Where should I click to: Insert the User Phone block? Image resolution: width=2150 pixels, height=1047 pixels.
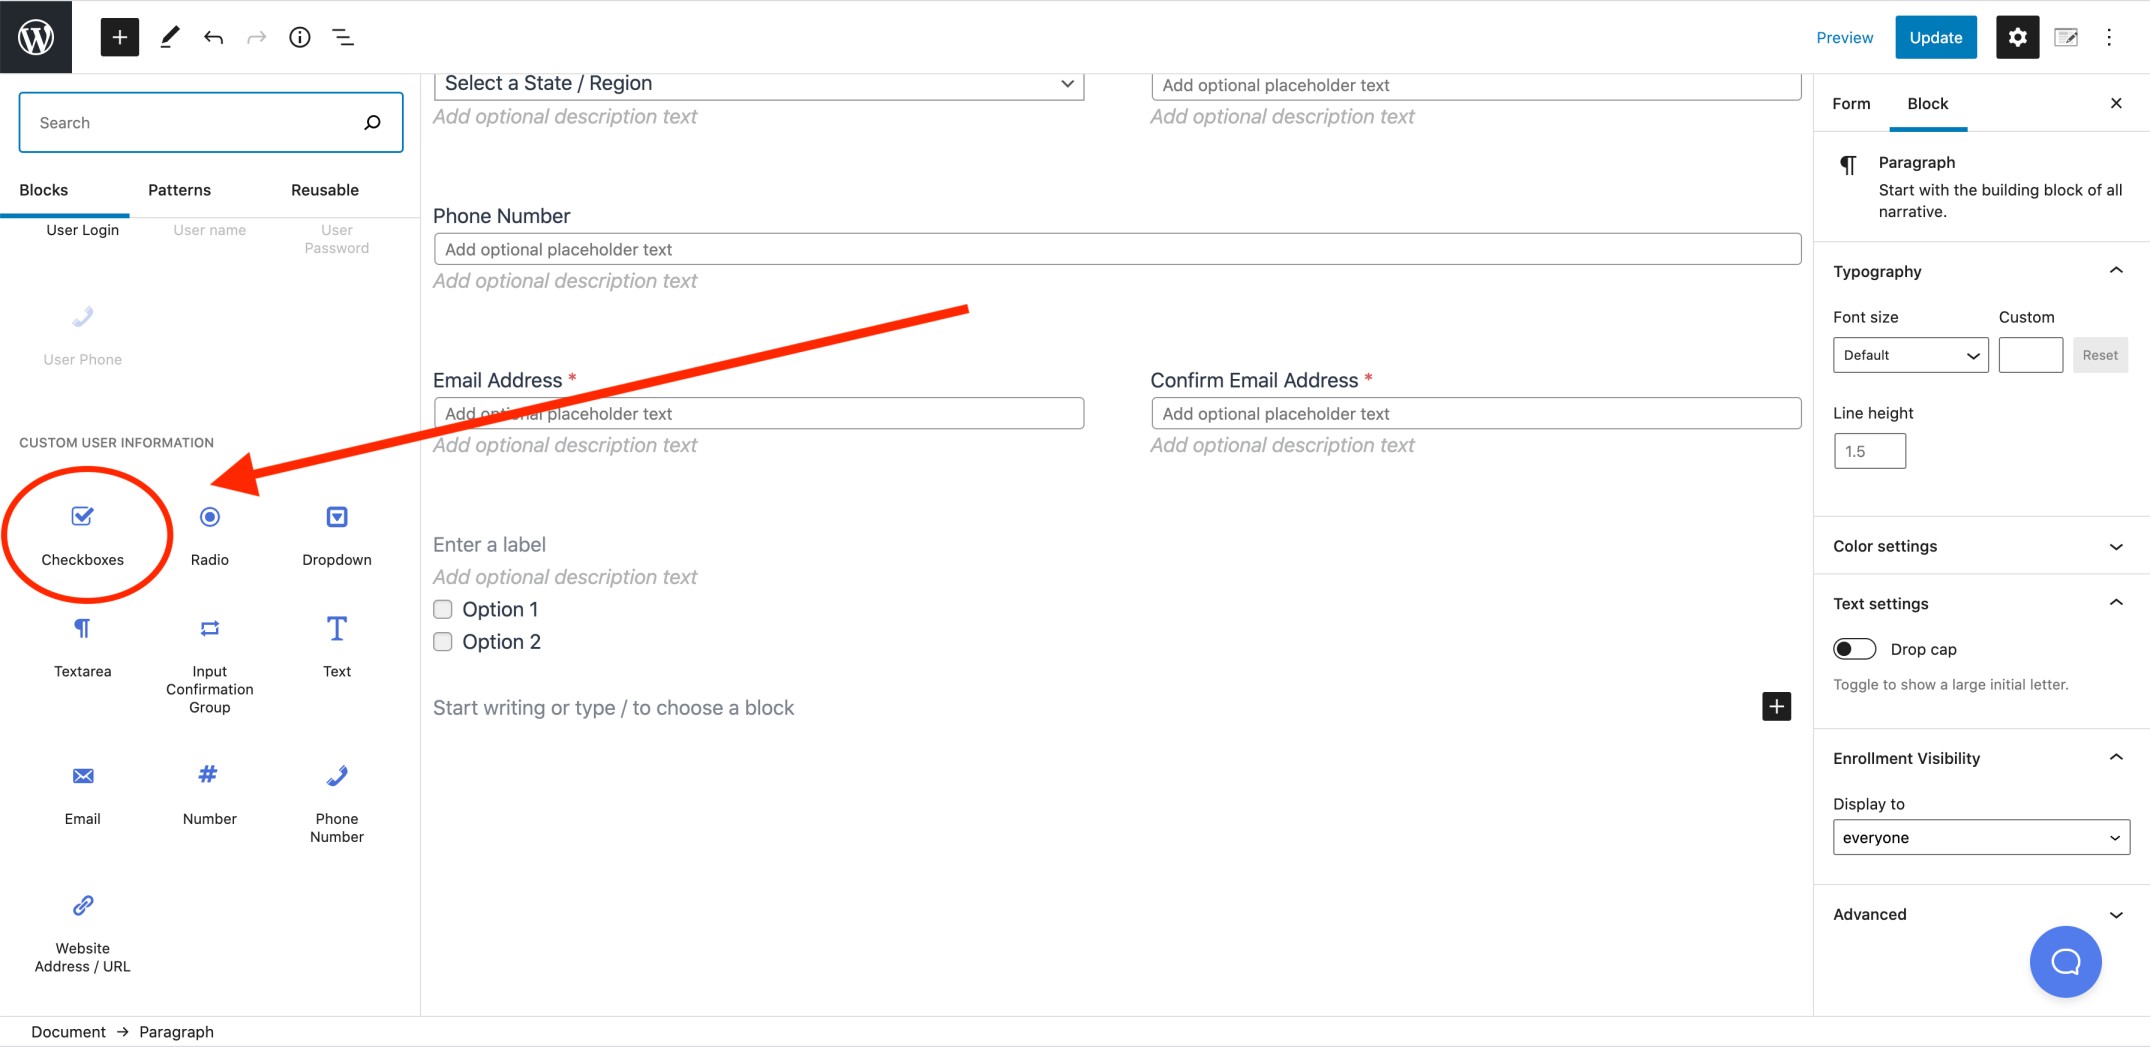pyautogui.click(x=82, y=336)
